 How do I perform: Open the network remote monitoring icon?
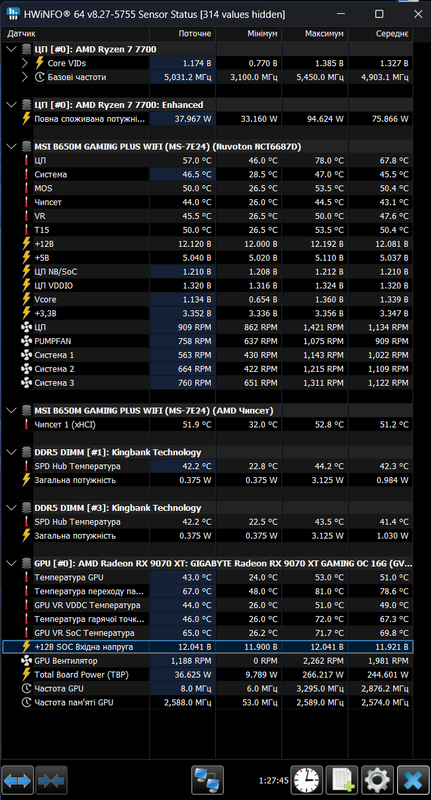tap(208, 780)
